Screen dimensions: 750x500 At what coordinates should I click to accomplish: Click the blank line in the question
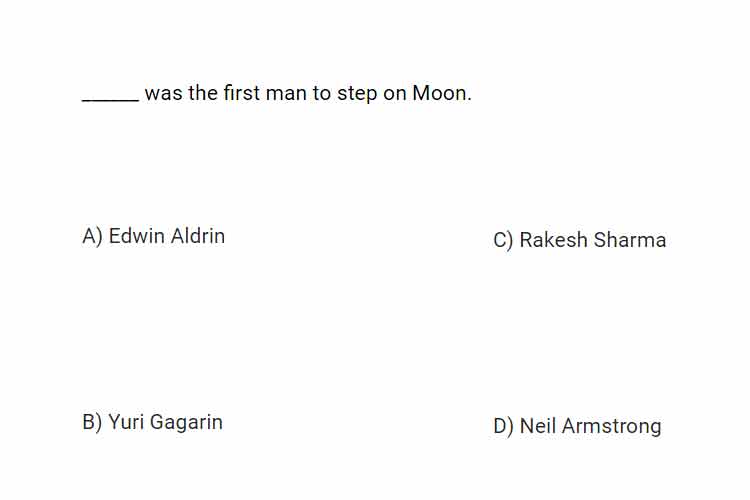tap(110, 100)
